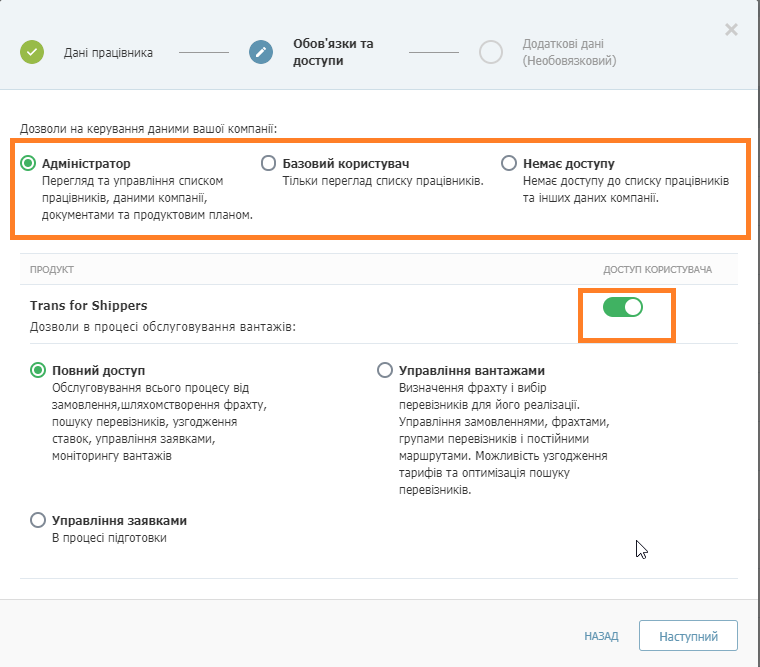Open the Обов'язки та доступи step label
The image size is (760, 667).
[x=333, y=52]
